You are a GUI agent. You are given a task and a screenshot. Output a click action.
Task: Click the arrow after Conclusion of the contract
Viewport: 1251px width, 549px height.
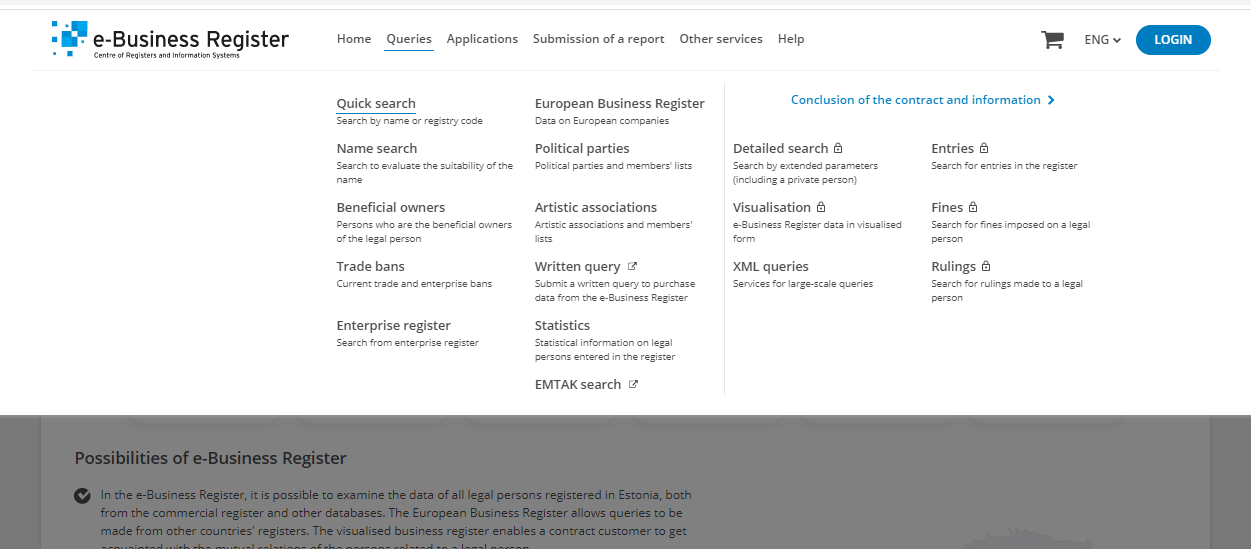1051,100
